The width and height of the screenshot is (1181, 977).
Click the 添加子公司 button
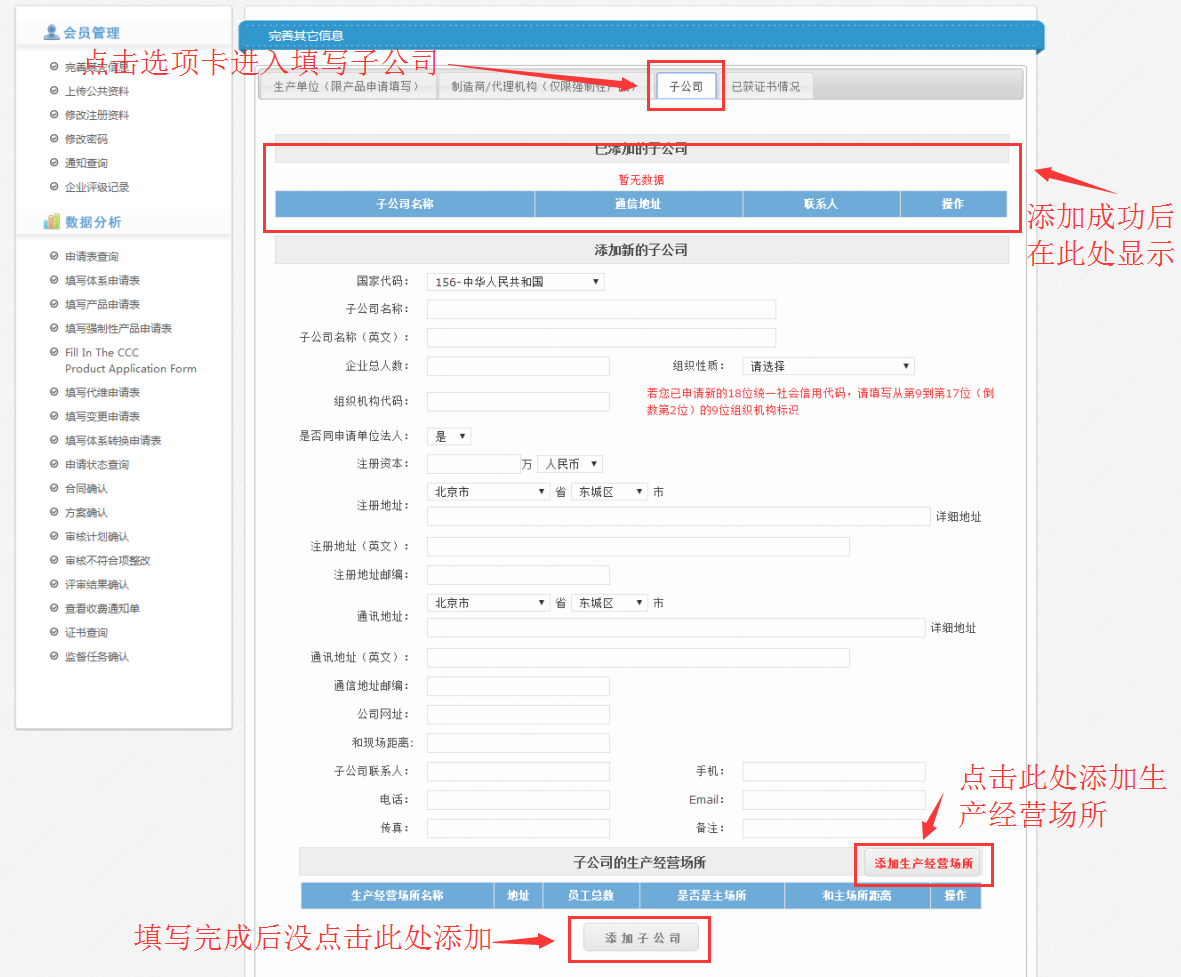point(642,939)
